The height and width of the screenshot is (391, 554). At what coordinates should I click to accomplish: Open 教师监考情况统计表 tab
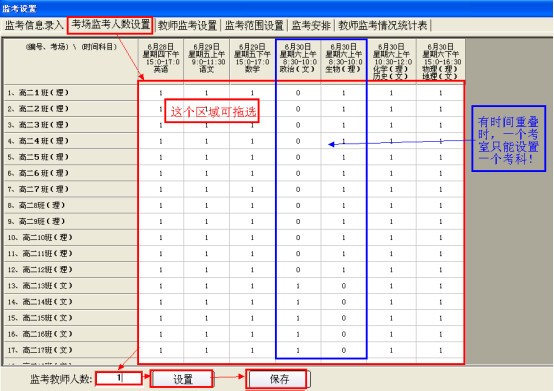click(x=383, y=25)
